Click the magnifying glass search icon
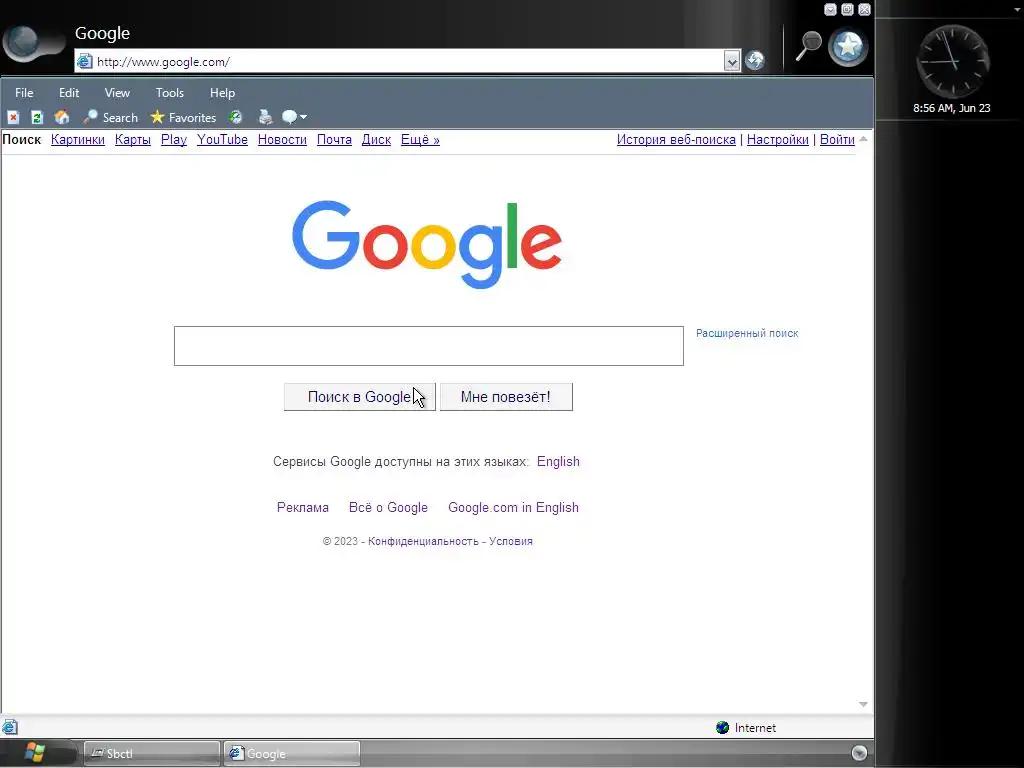The image size is (1024, 768). coord(808,46)
